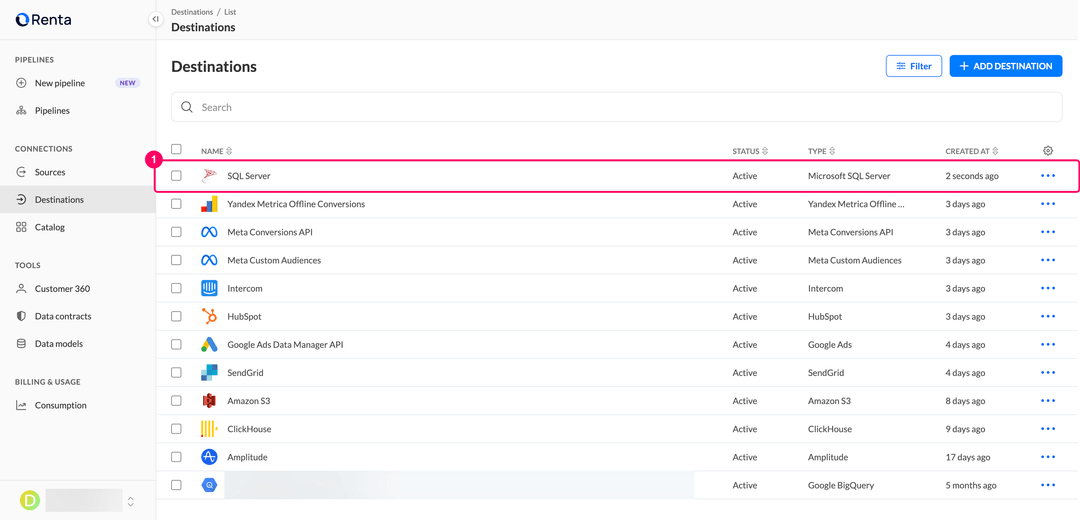Image resolution: width=1080 pixels, height=520 pixels.
Task: Click the user avatar D icon
Action: pyautogui.click(x=30, y=501)
